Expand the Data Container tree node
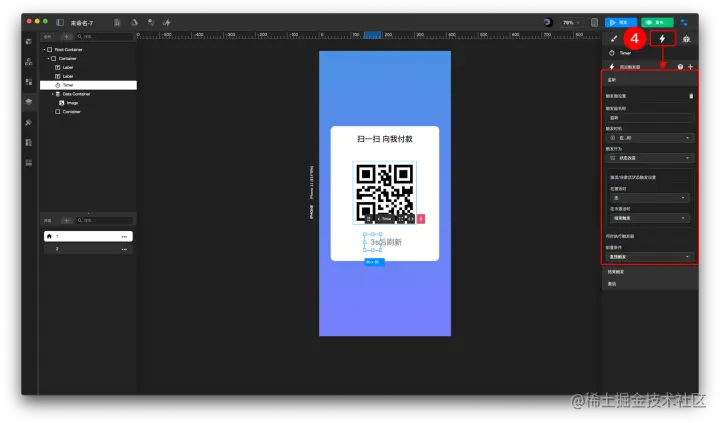Viewport: 720px width, 423px height. [x=52, y=94]
